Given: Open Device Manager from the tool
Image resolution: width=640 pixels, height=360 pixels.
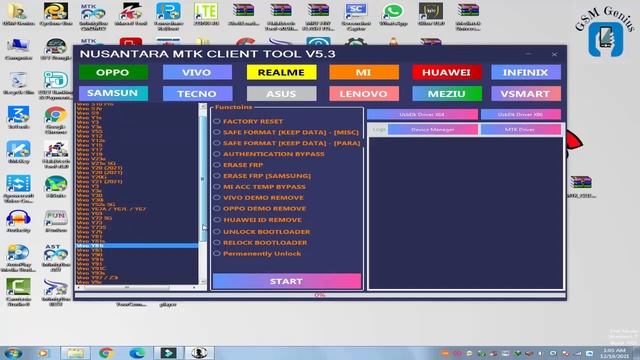Looking at the screenshot, I should coord(433,130).
